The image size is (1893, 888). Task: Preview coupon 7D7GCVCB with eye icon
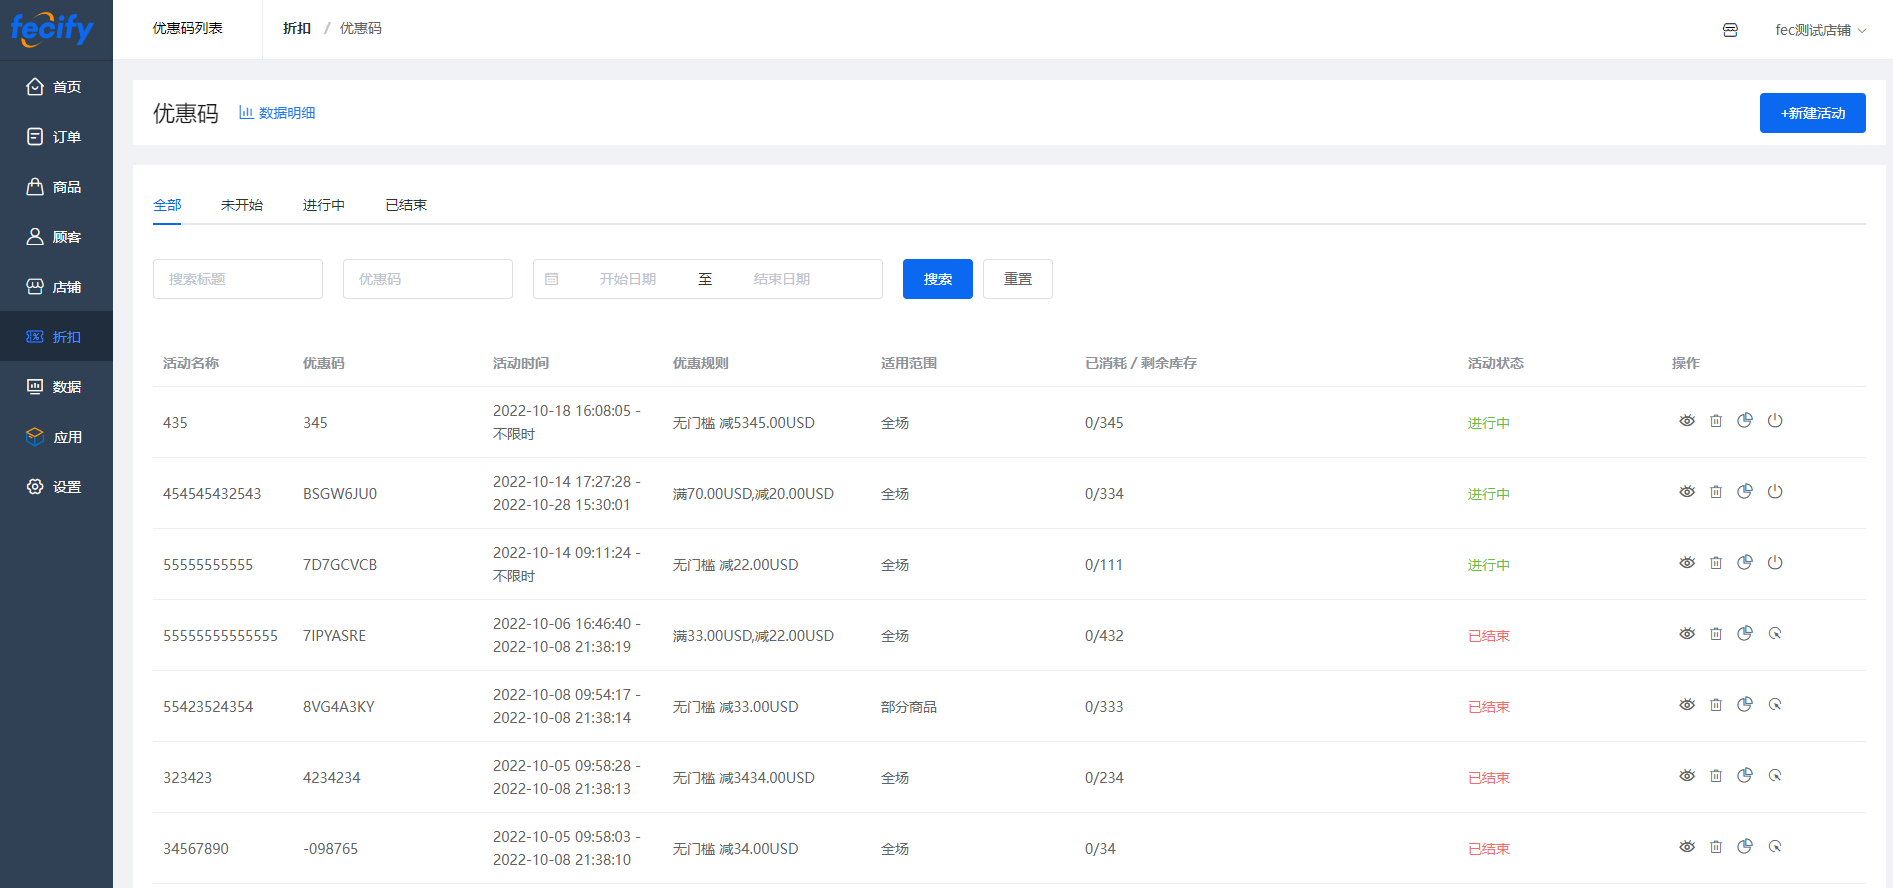click(x=1687, y=563)
